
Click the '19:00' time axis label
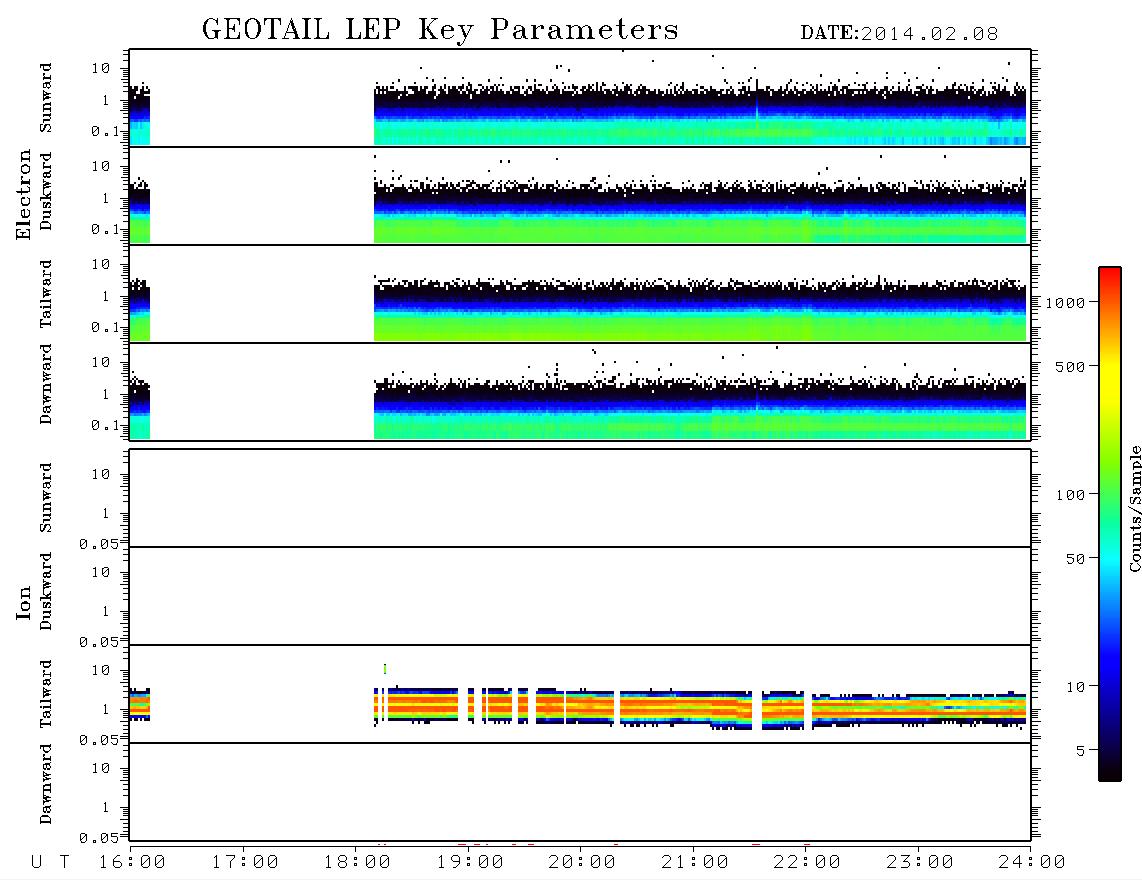click(470, 862)
